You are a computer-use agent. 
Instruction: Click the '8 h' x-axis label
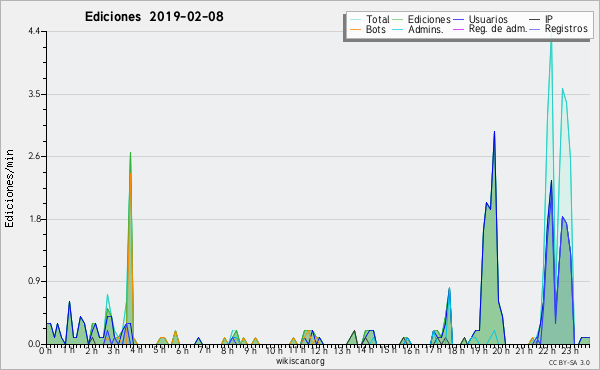point(227,350)
